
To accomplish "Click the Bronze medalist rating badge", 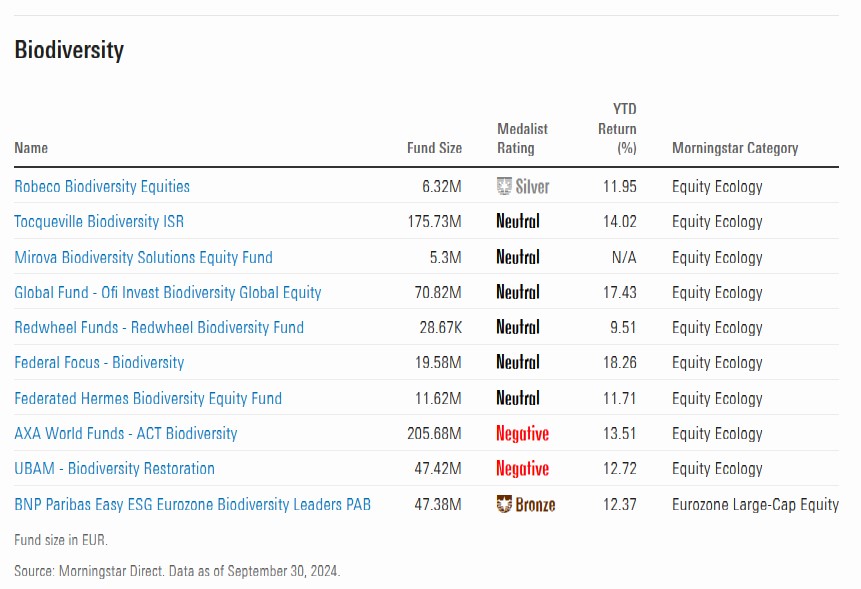I will click(x=525, y=504).
